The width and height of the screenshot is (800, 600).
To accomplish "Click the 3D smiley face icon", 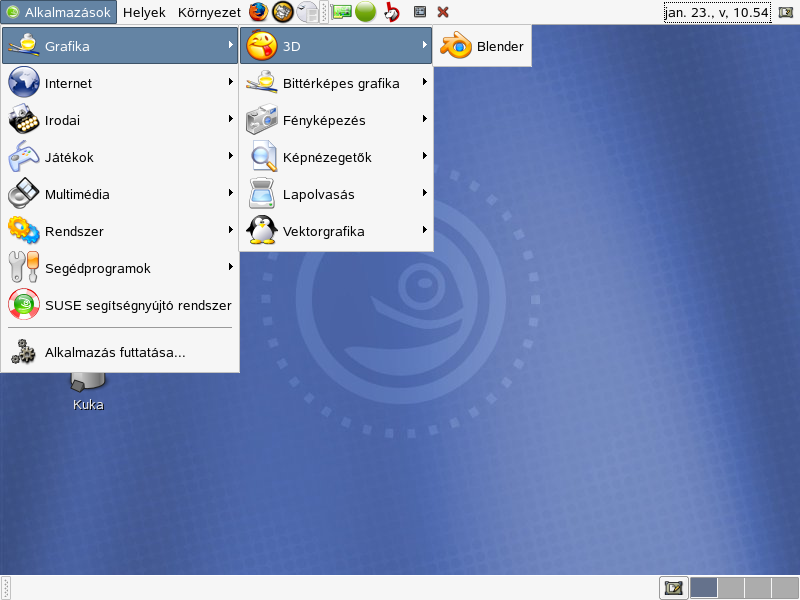I will [x=262, y=45].
